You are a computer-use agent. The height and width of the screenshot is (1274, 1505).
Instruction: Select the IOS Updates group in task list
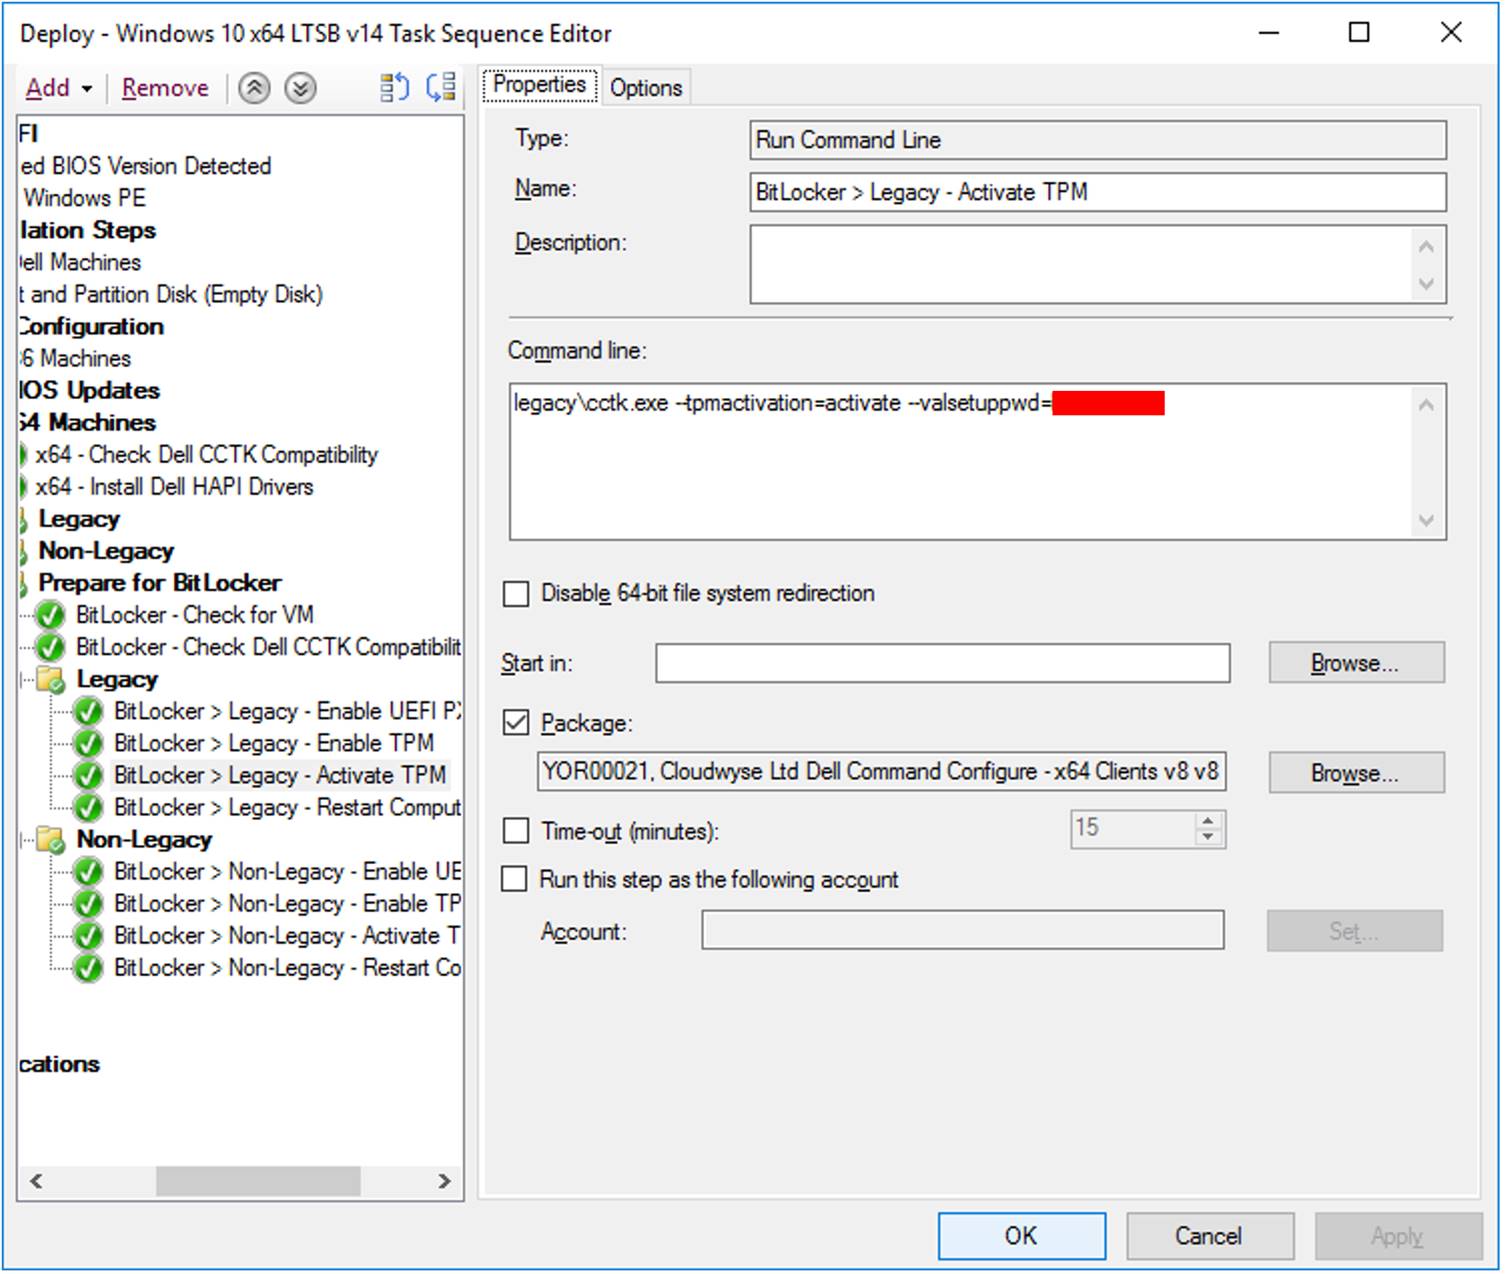pos(90,391)
